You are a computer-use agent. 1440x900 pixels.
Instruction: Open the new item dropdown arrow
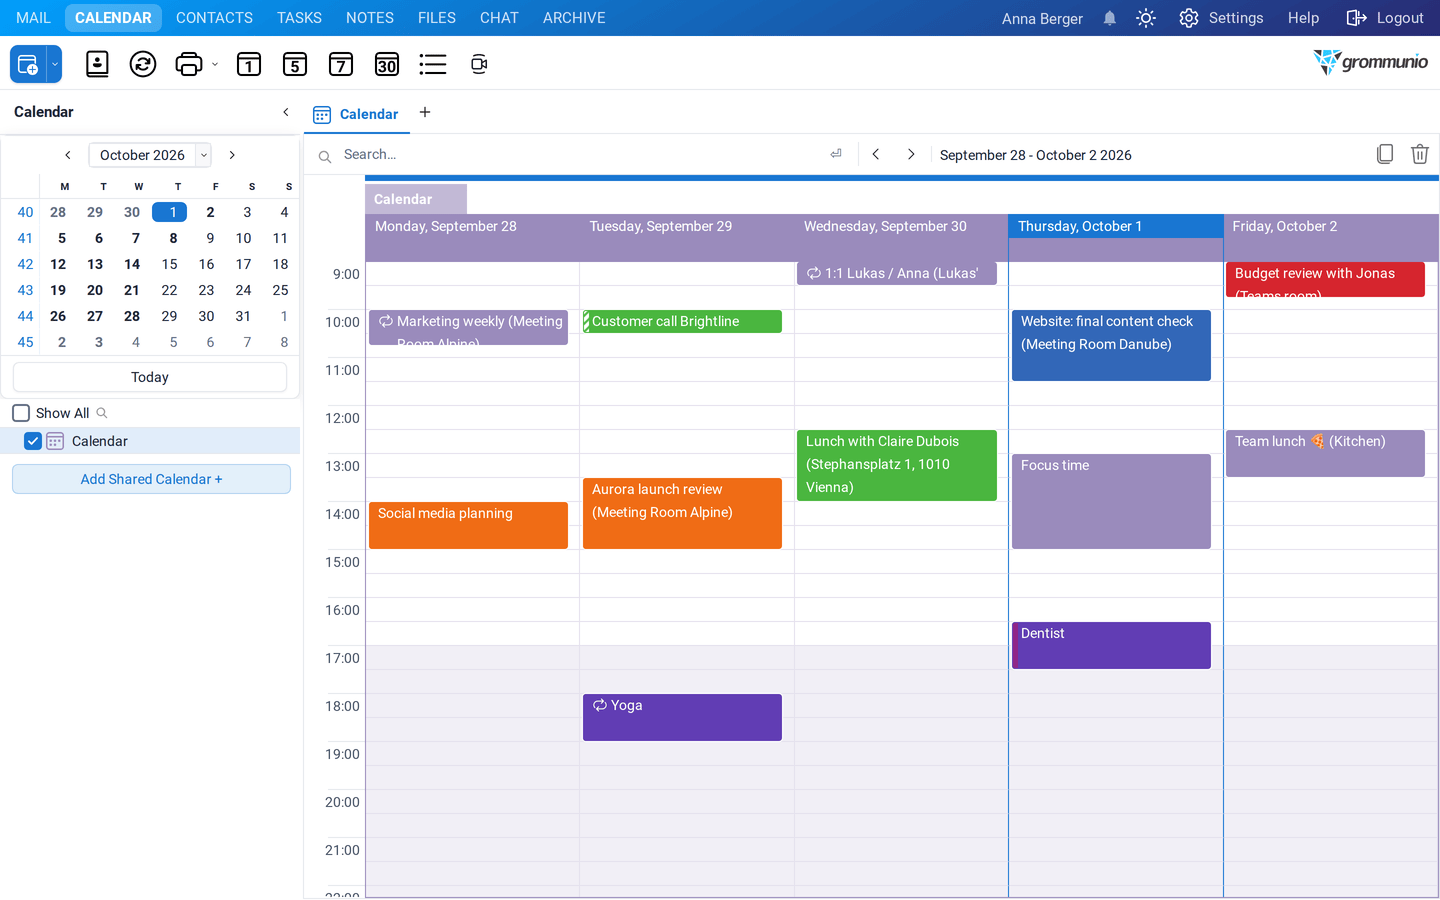coord(55,64)
